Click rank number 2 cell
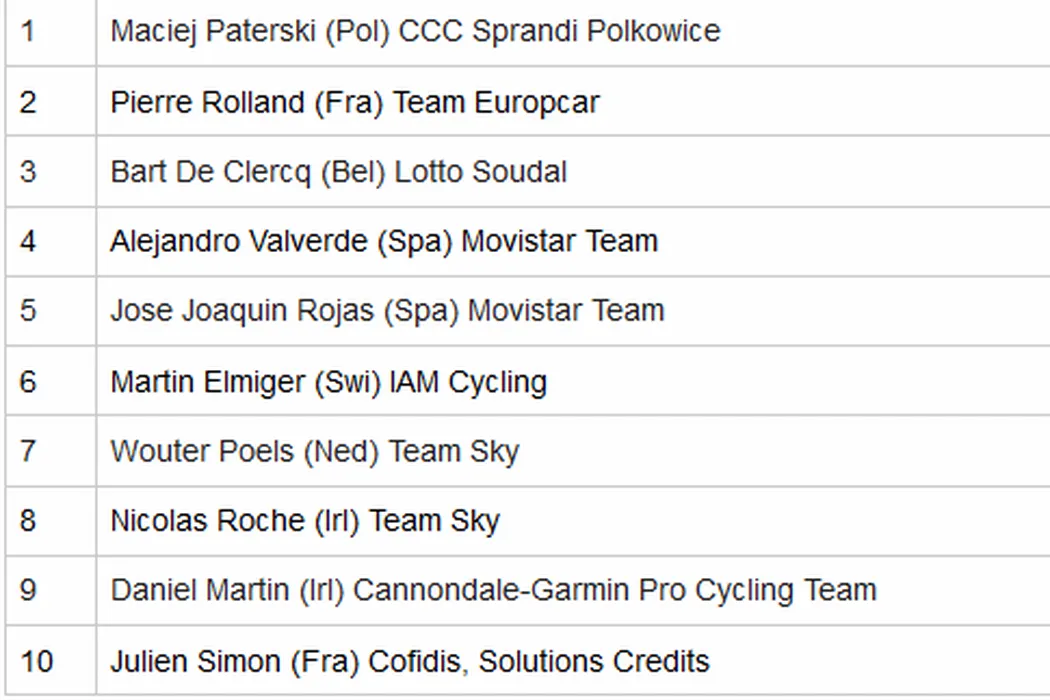The image size is (1050, 700). pyautogui.click(x=28, y=102)
